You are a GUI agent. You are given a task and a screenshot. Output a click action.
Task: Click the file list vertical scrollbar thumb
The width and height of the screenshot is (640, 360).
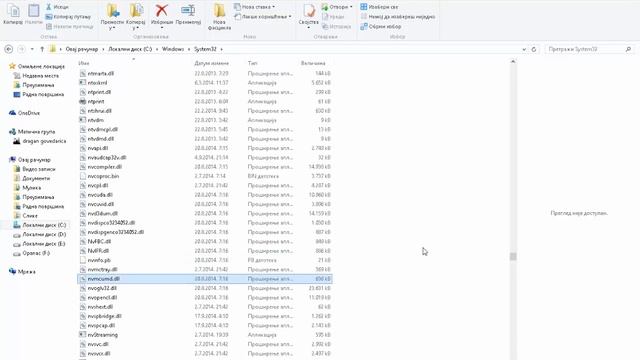tap(513, 256)
